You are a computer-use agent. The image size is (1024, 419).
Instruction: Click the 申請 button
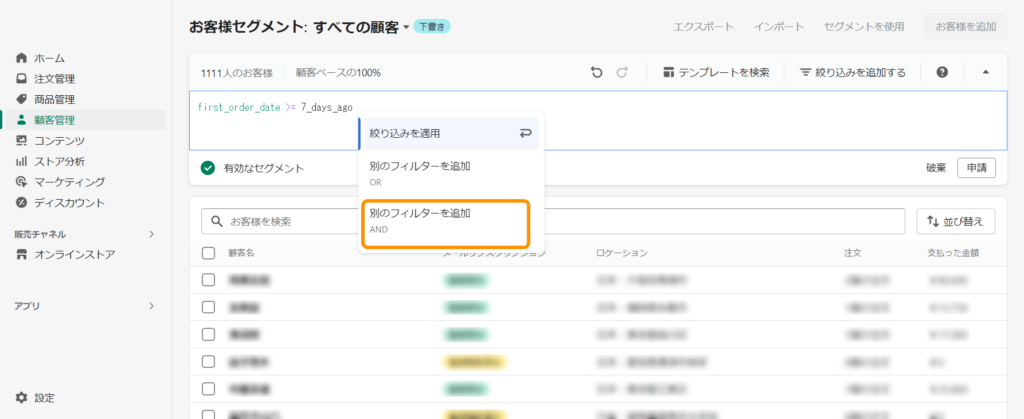pos(976,168)
